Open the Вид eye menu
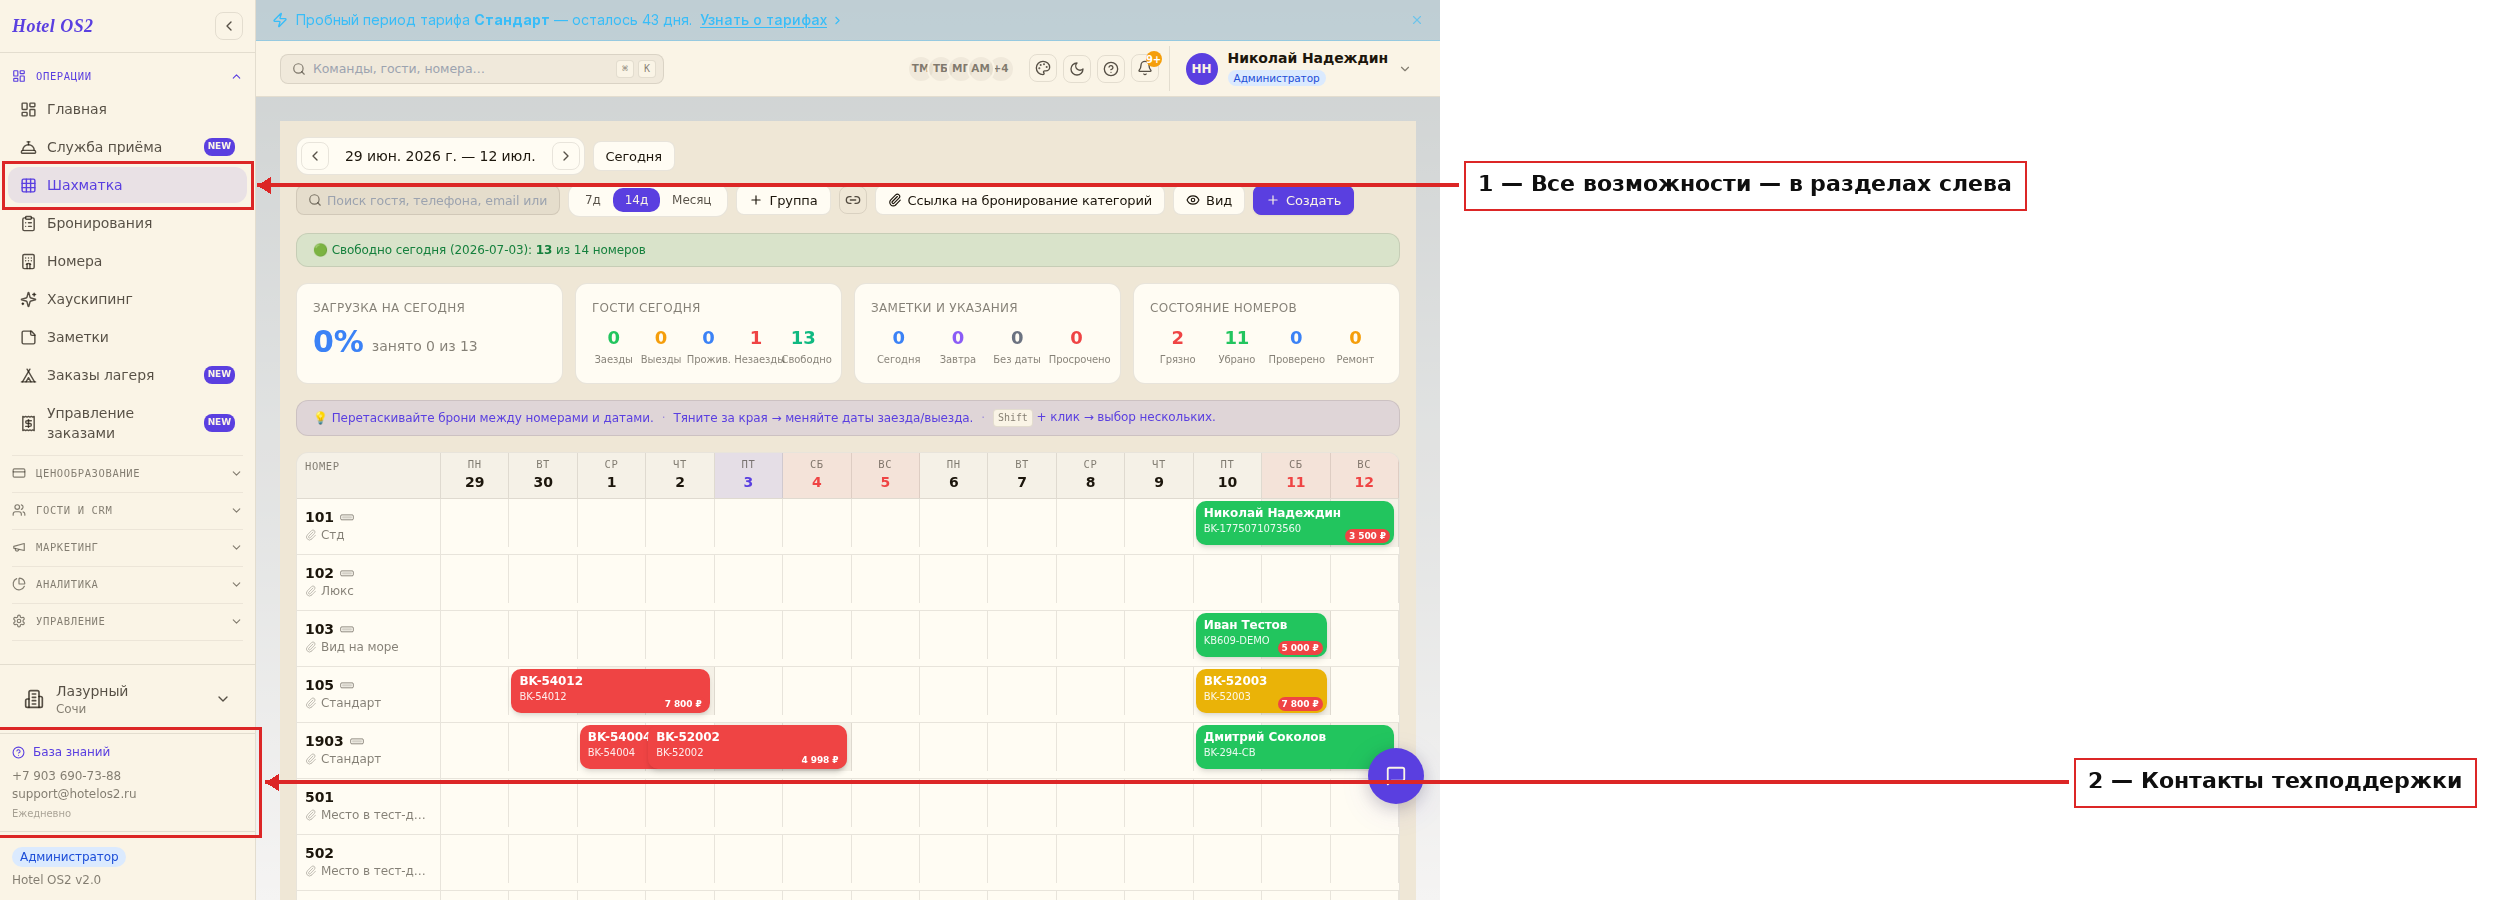2500x900 pixels. 1209,200
